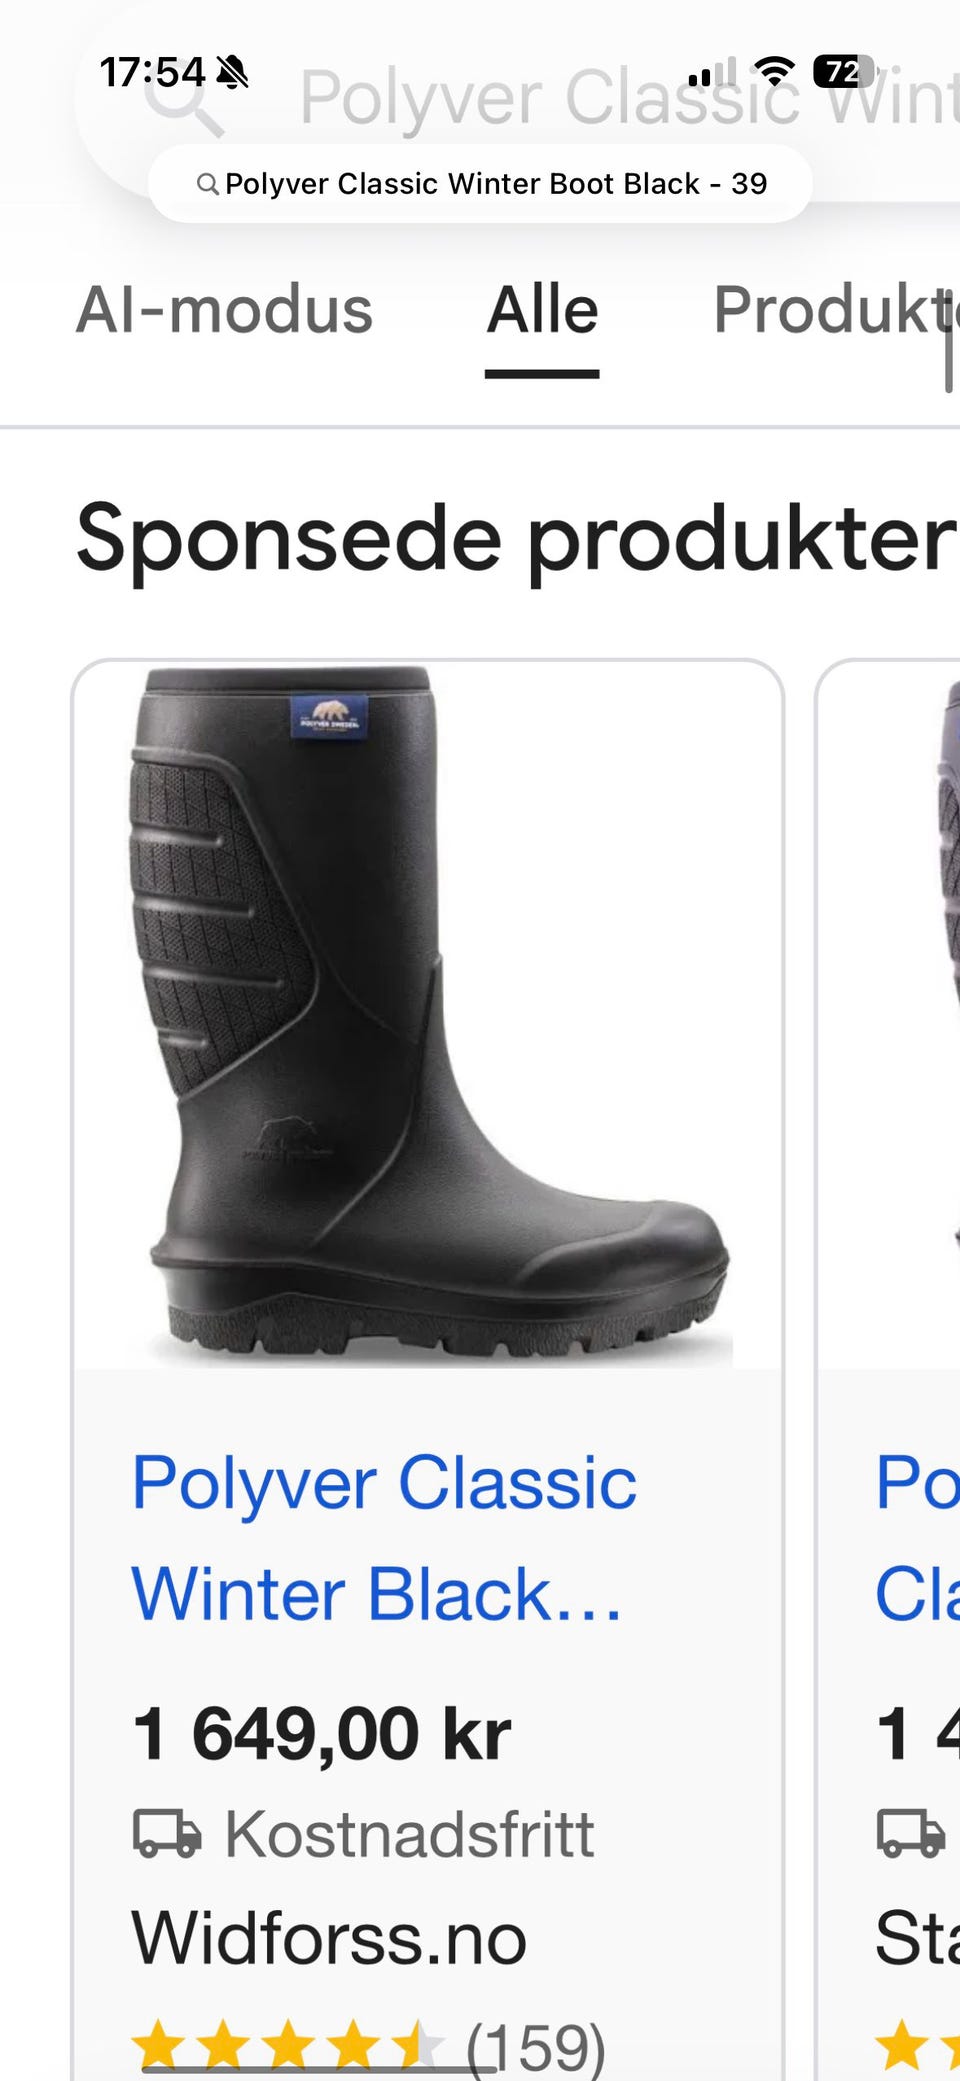The width and height of the screenshot is (960, 2081).
Task: Switch to the Produkter tab
Action: point(836,309)
